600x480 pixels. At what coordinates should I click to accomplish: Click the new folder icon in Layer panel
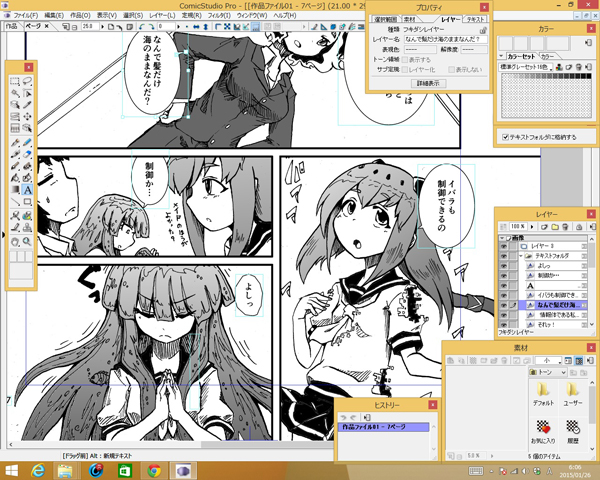555,227
